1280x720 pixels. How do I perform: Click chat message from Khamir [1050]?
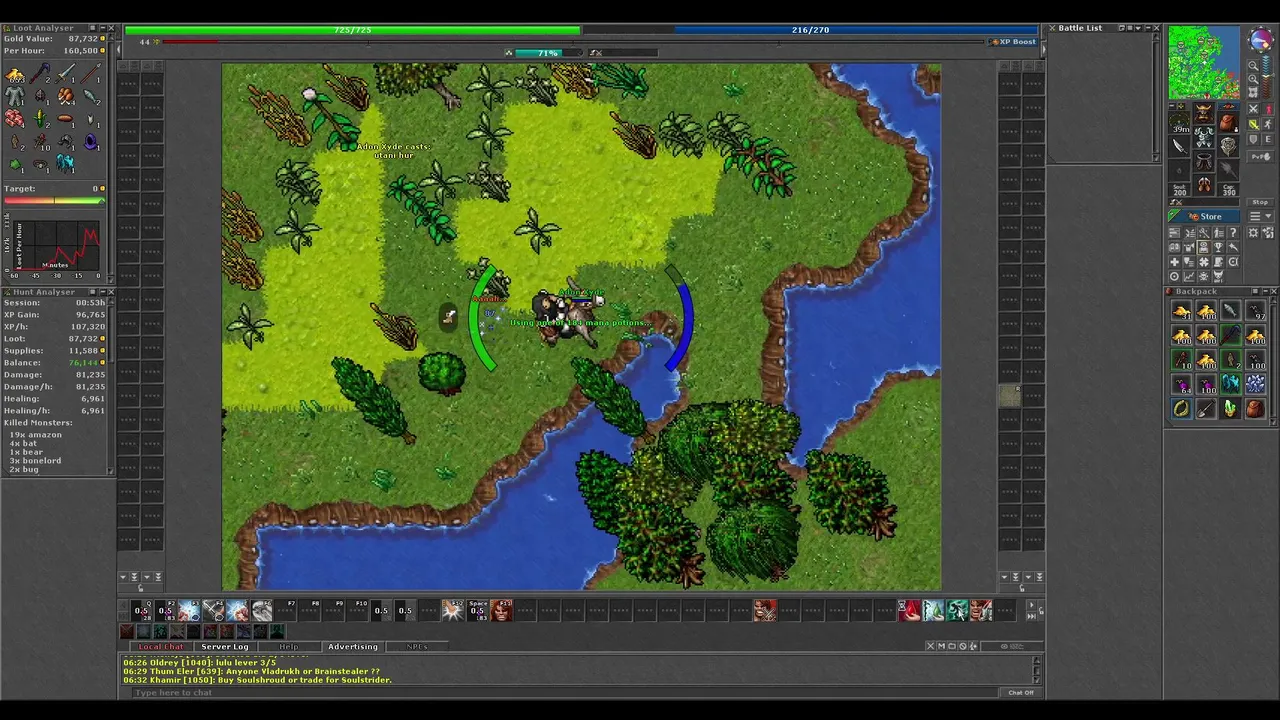click(257, 680)
